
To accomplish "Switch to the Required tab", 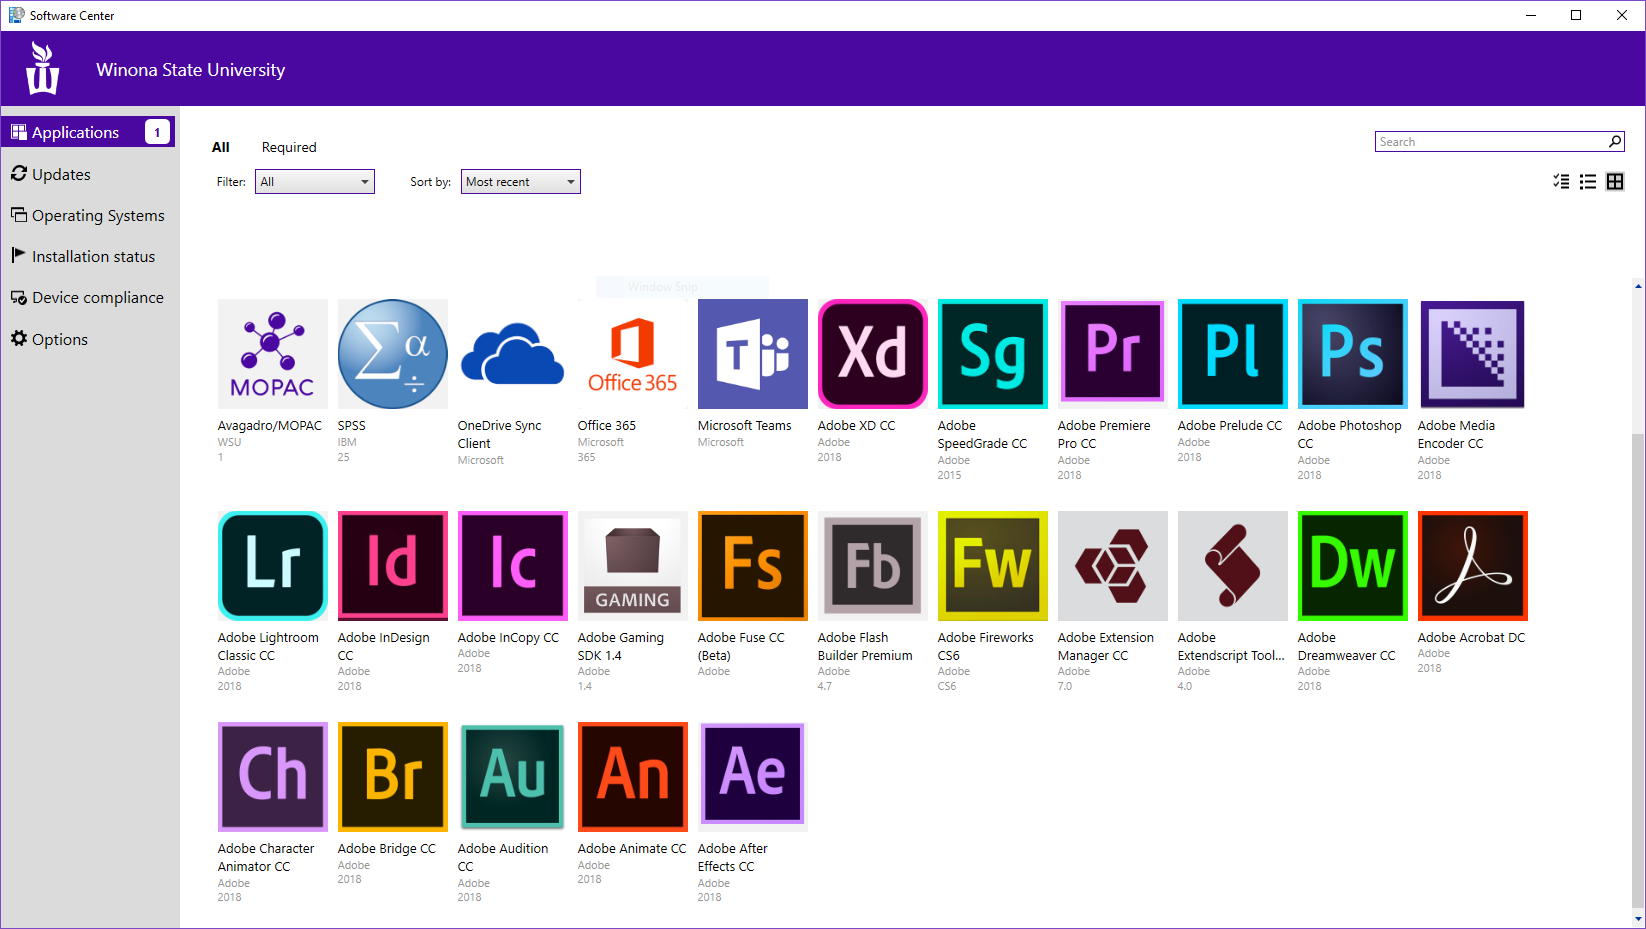I will (x=289, y=147).
